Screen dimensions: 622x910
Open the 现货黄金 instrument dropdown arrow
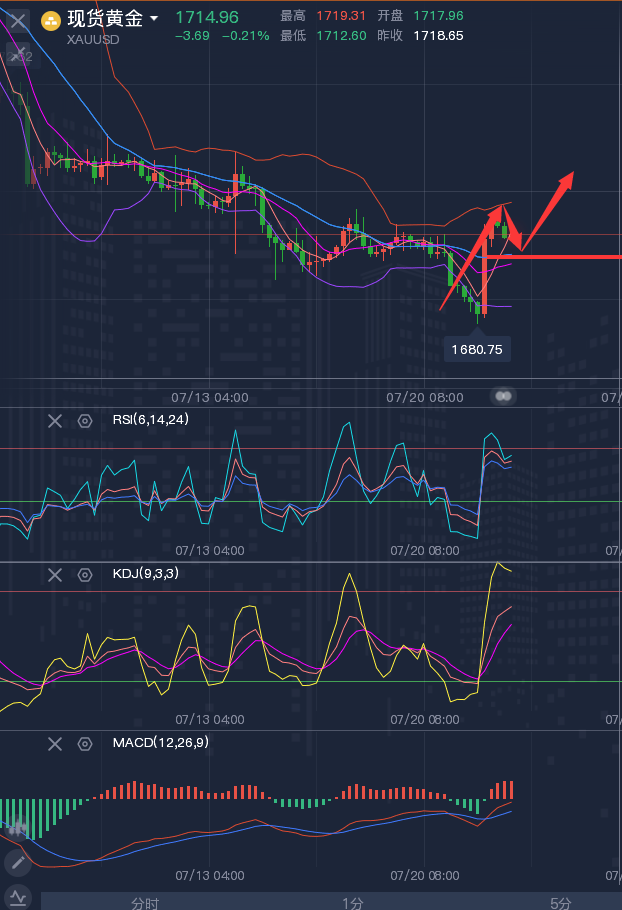[154, 19]
